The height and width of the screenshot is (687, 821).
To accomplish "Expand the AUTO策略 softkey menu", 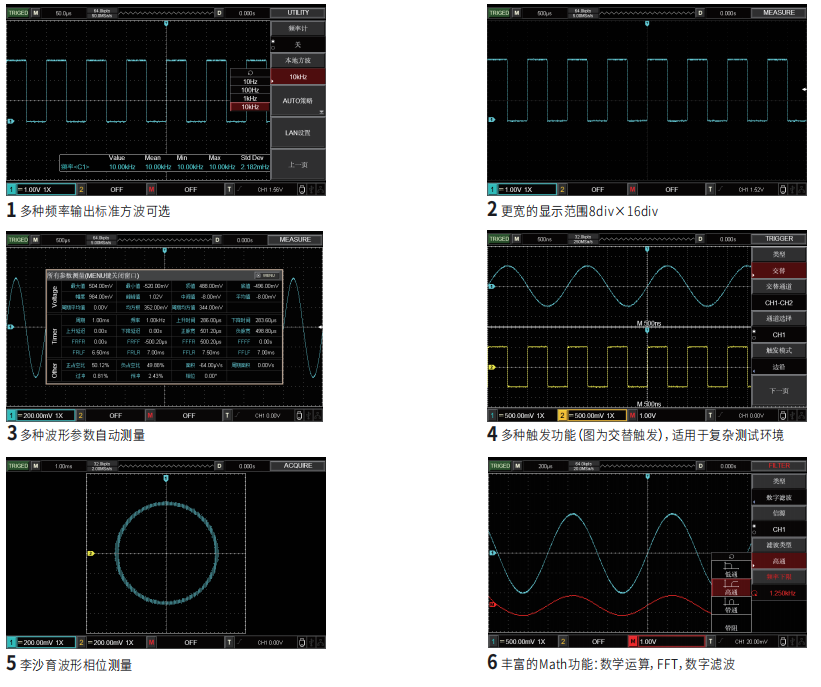I will click(298, 101).
